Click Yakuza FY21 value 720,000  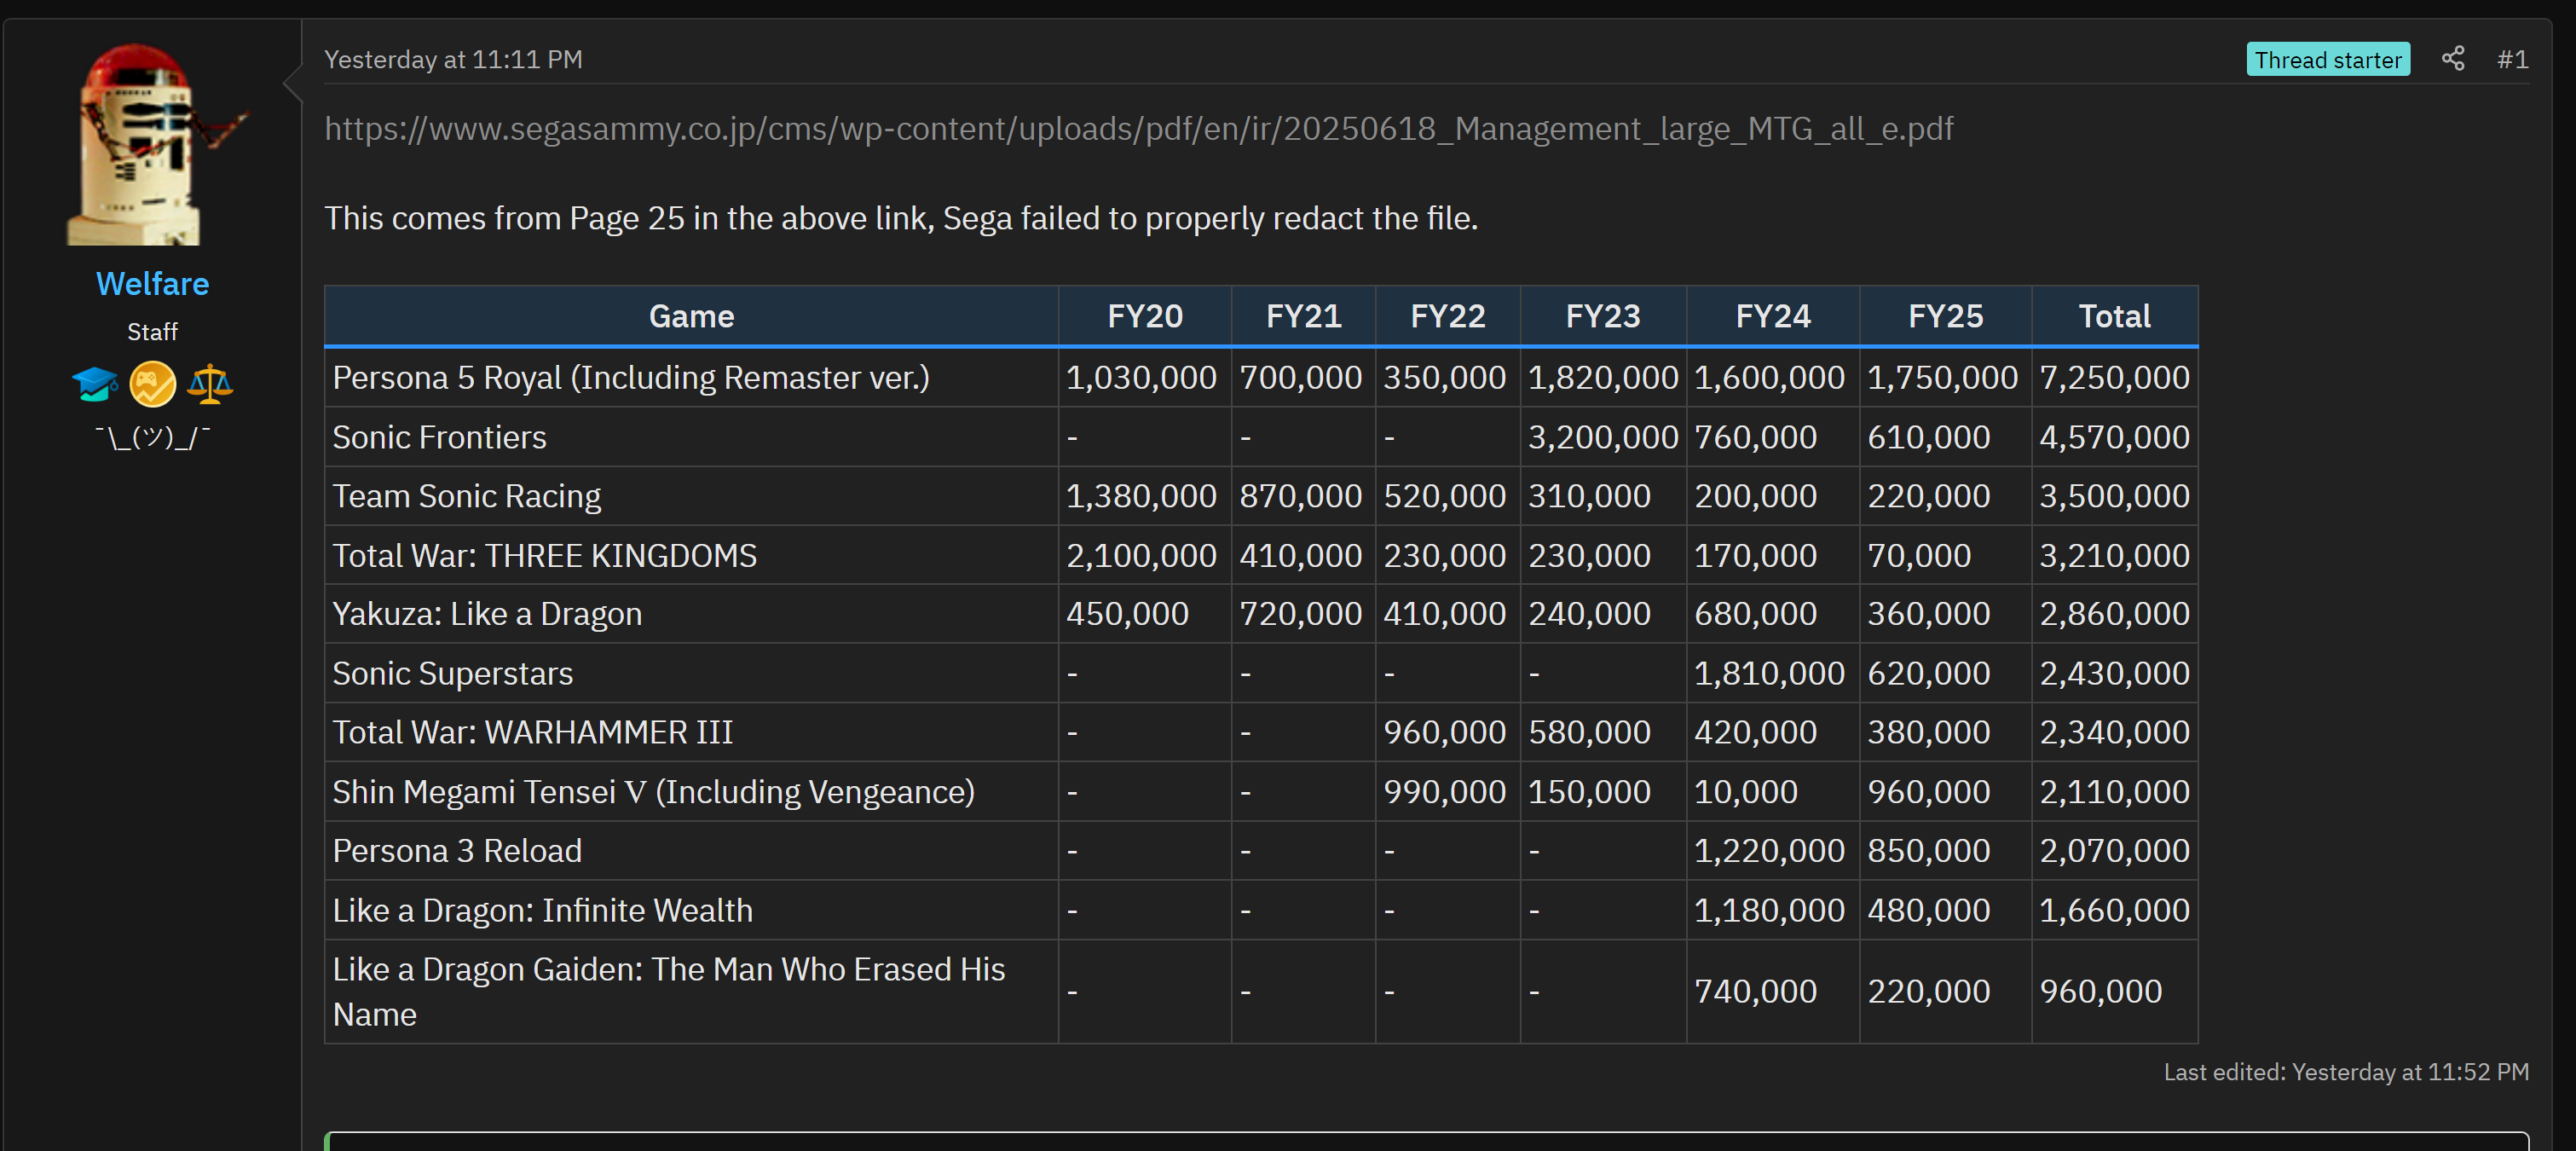[1300, 614]
